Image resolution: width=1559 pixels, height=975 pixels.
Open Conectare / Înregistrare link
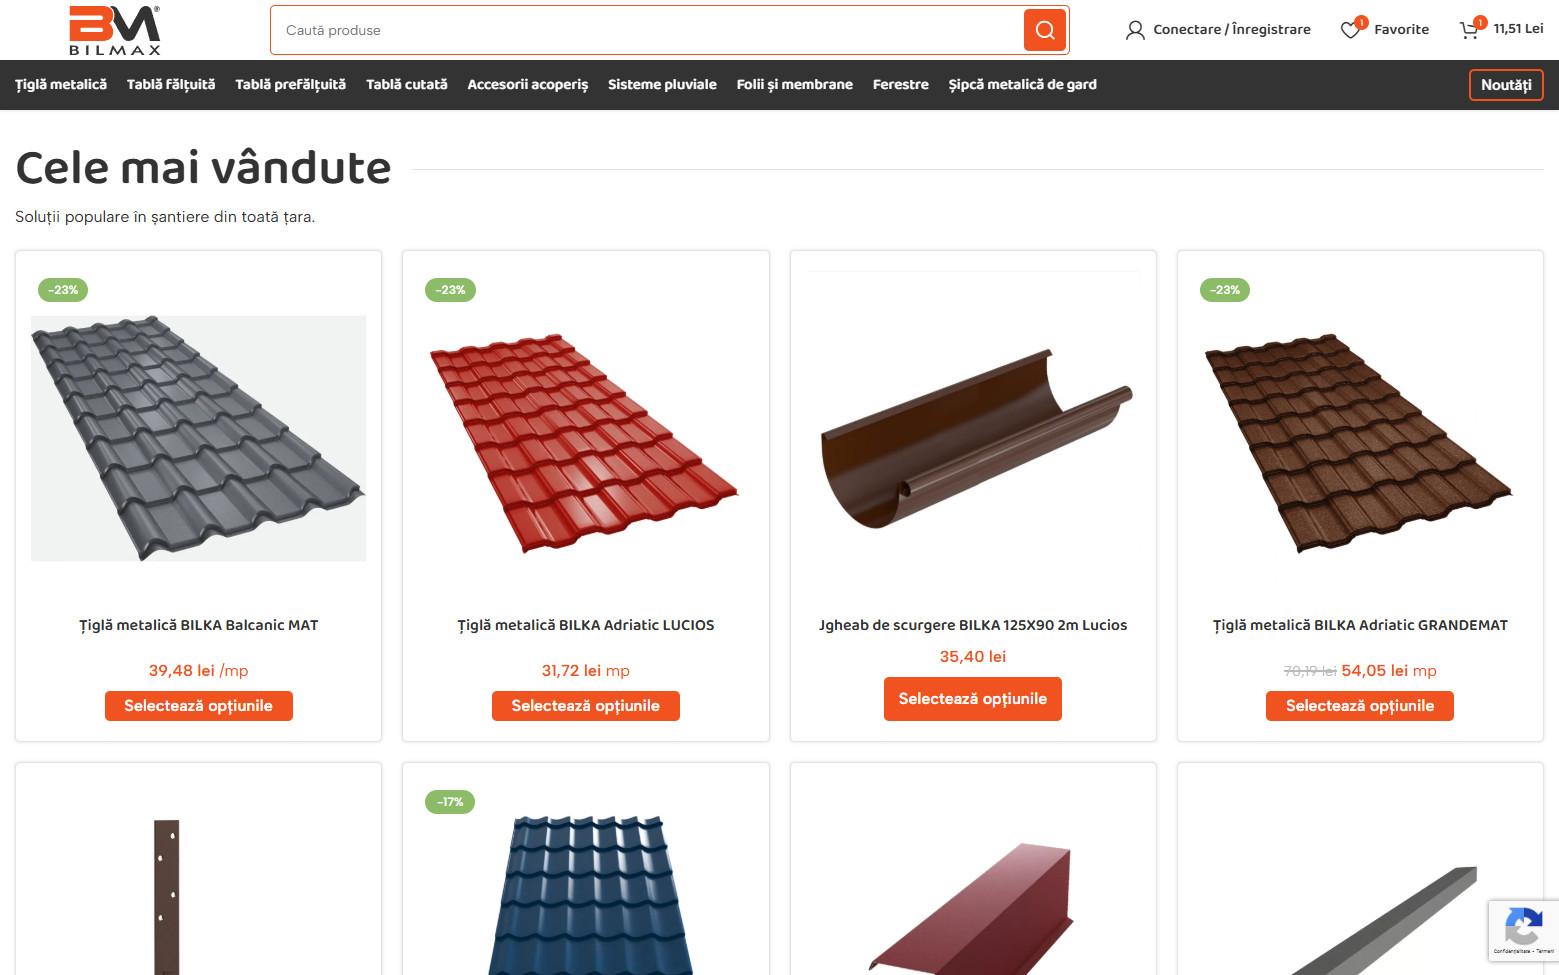pos(1232,30)
